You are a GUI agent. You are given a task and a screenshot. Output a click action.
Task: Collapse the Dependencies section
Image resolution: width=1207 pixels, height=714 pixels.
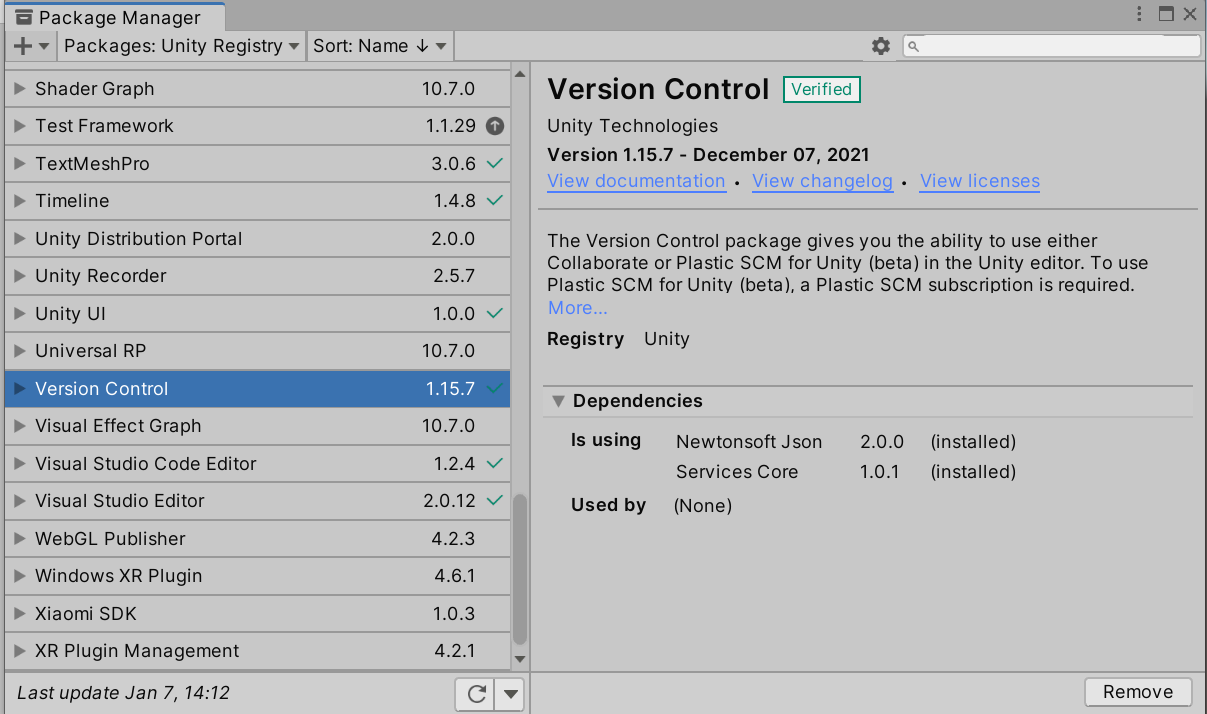pyautogui.click(x=558, y=401)
